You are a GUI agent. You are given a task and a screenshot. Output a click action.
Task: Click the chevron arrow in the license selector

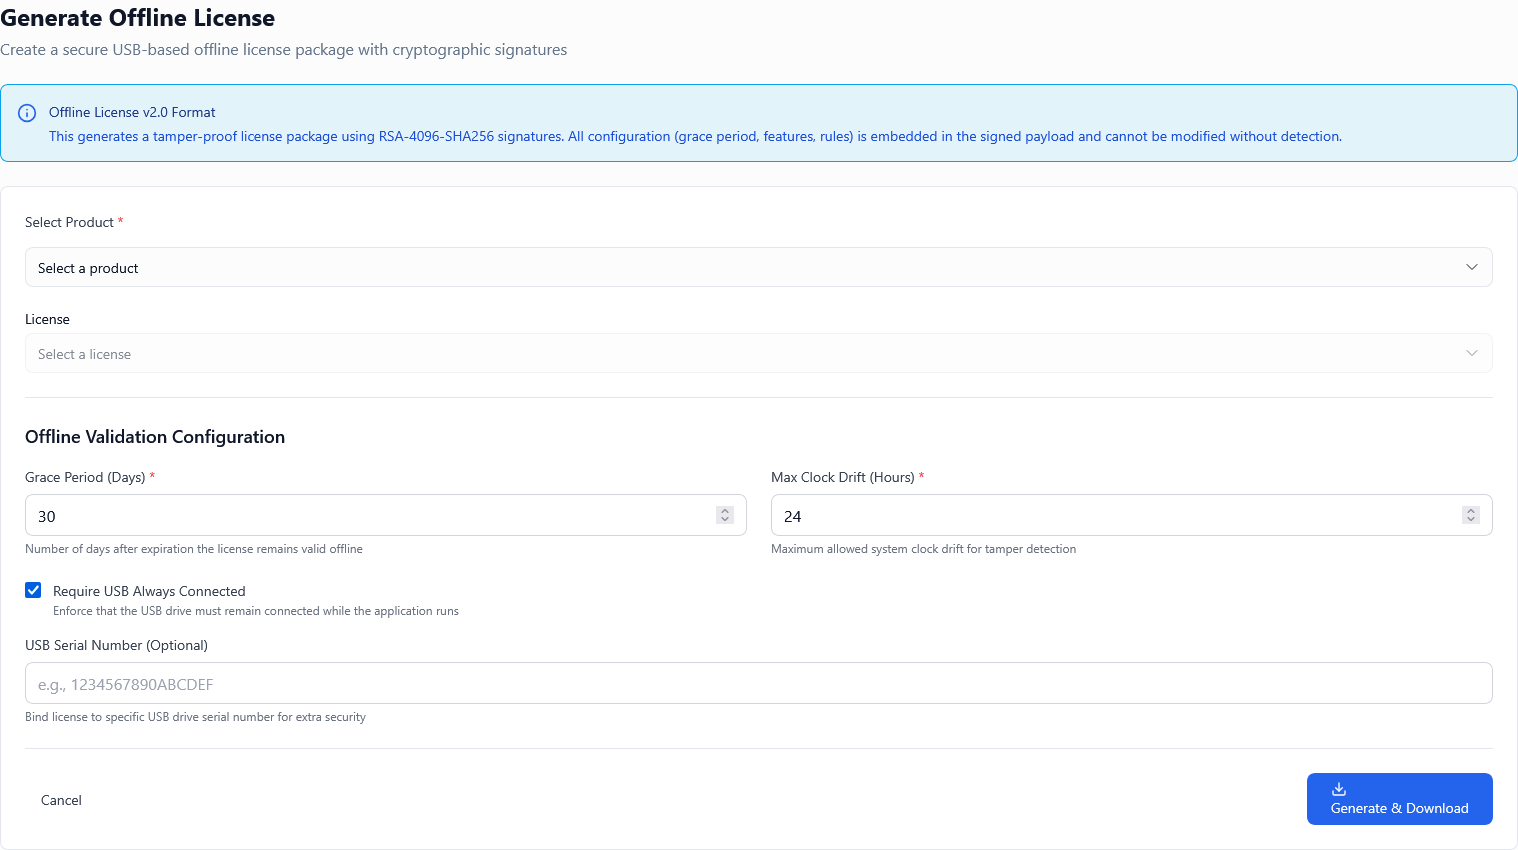(1471, 353)
